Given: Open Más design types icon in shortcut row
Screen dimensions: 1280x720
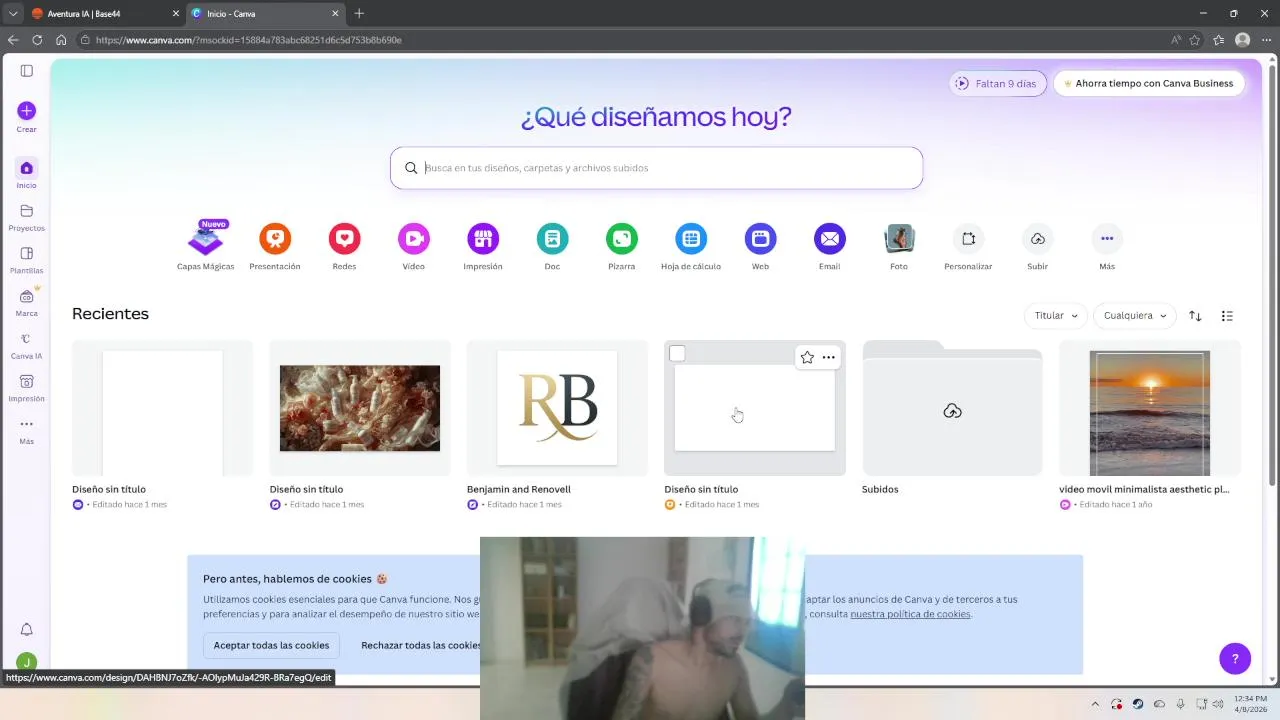Looking at the screenshot, I should pyautogui.click(x=1107, y=239).
